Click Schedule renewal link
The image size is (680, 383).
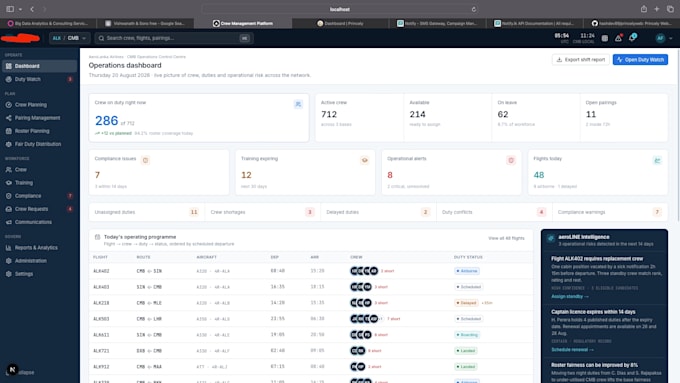[x=572, y=350]
